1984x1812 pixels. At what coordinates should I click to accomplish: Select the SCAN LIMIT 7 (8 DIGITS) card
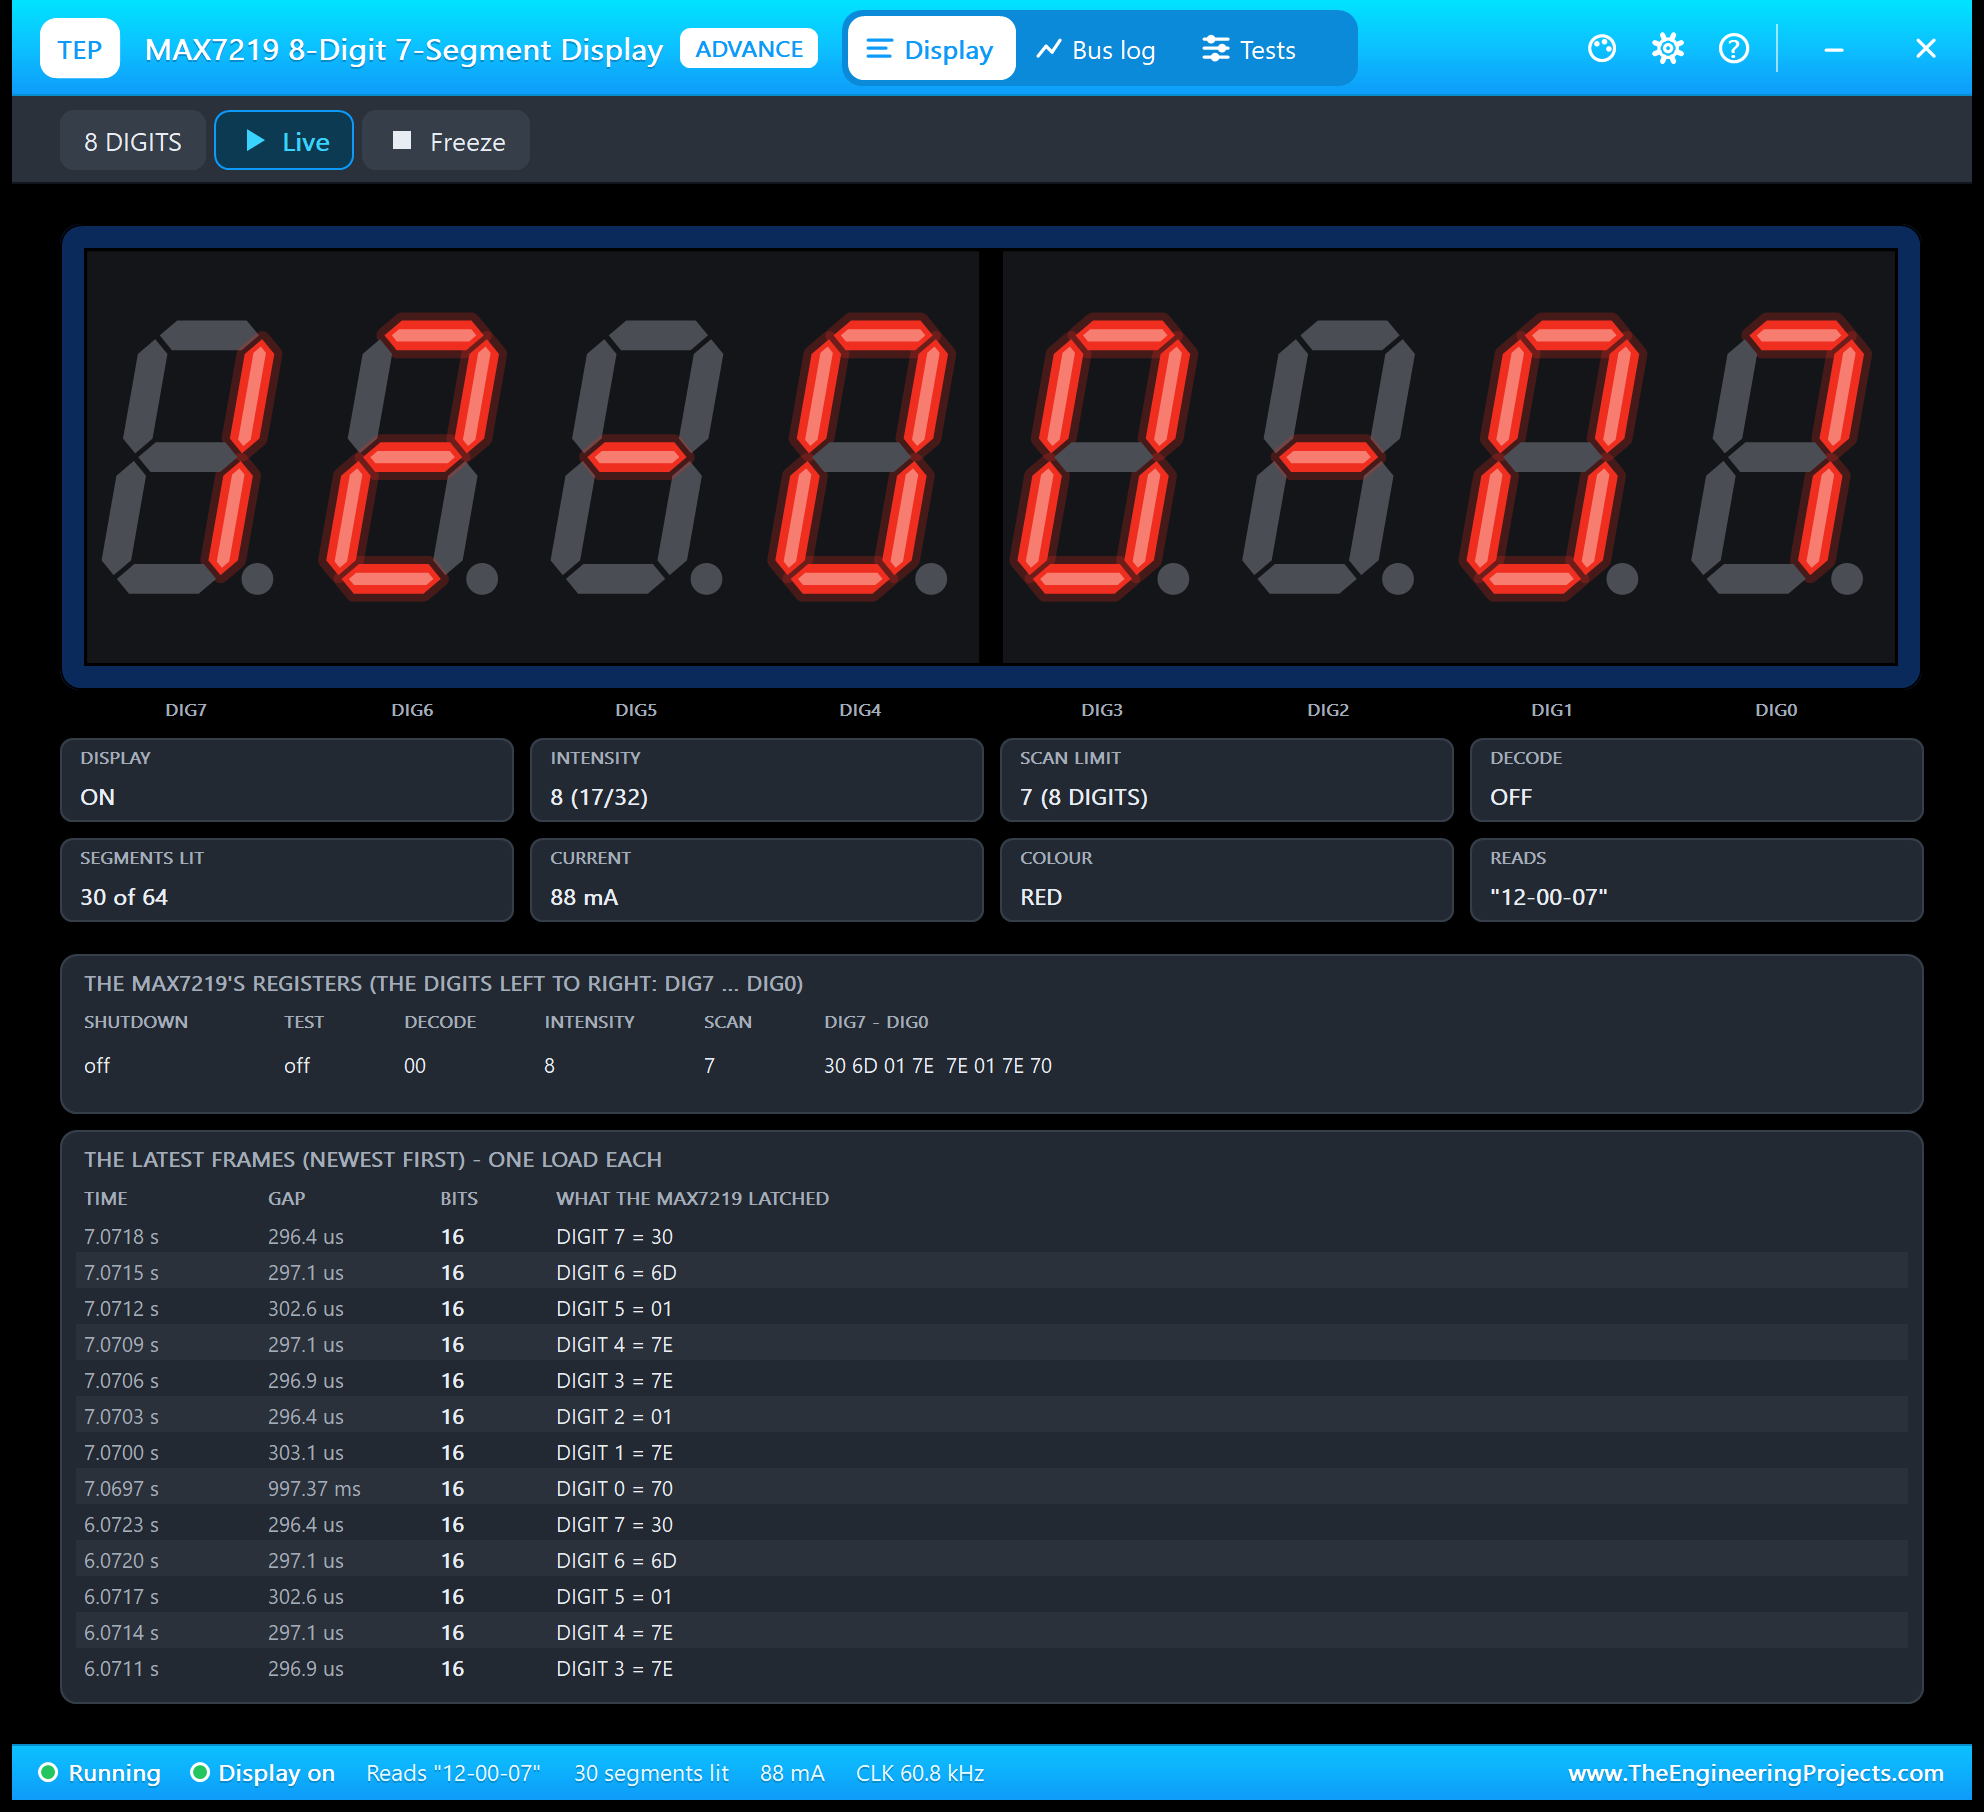click(x=1227, y=780)
